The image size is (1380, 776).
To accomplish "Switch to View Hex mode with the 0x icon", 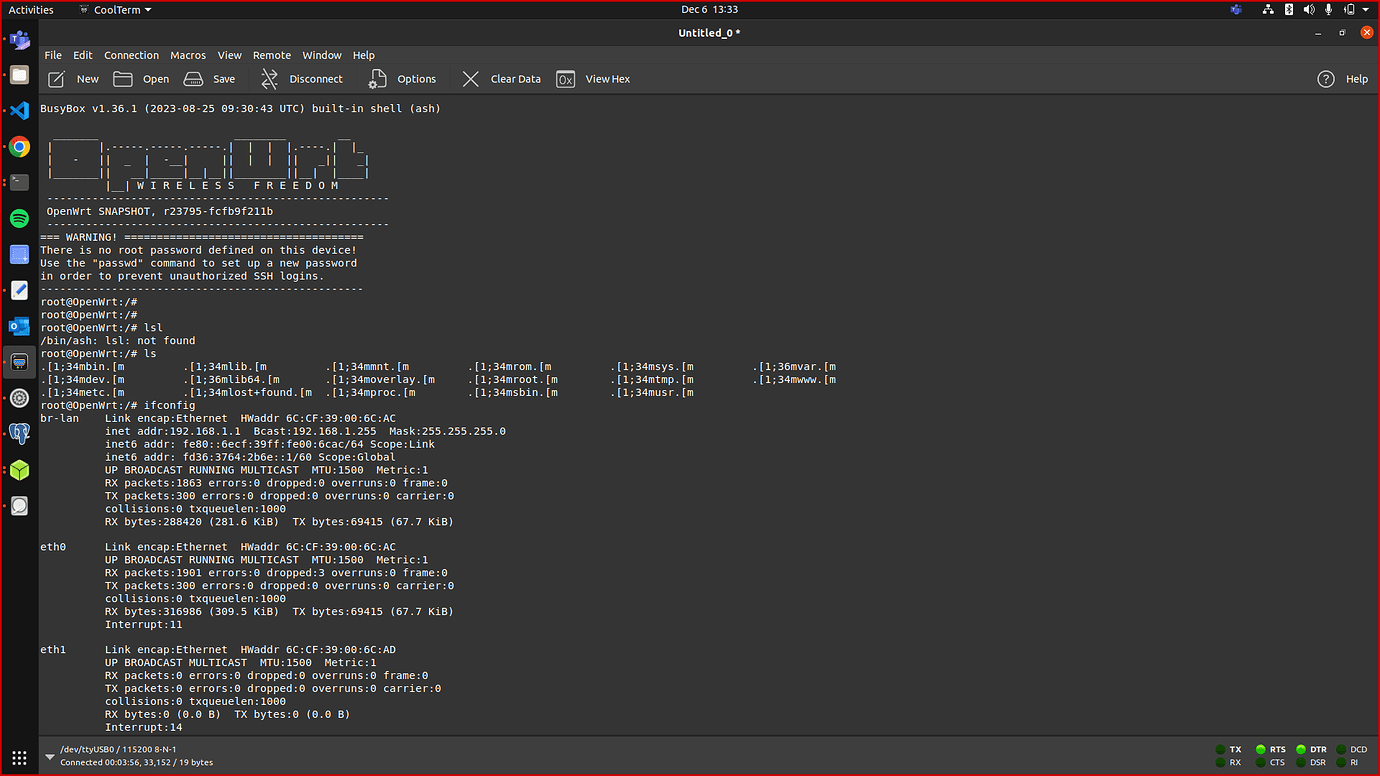I will tap(565, 78).
